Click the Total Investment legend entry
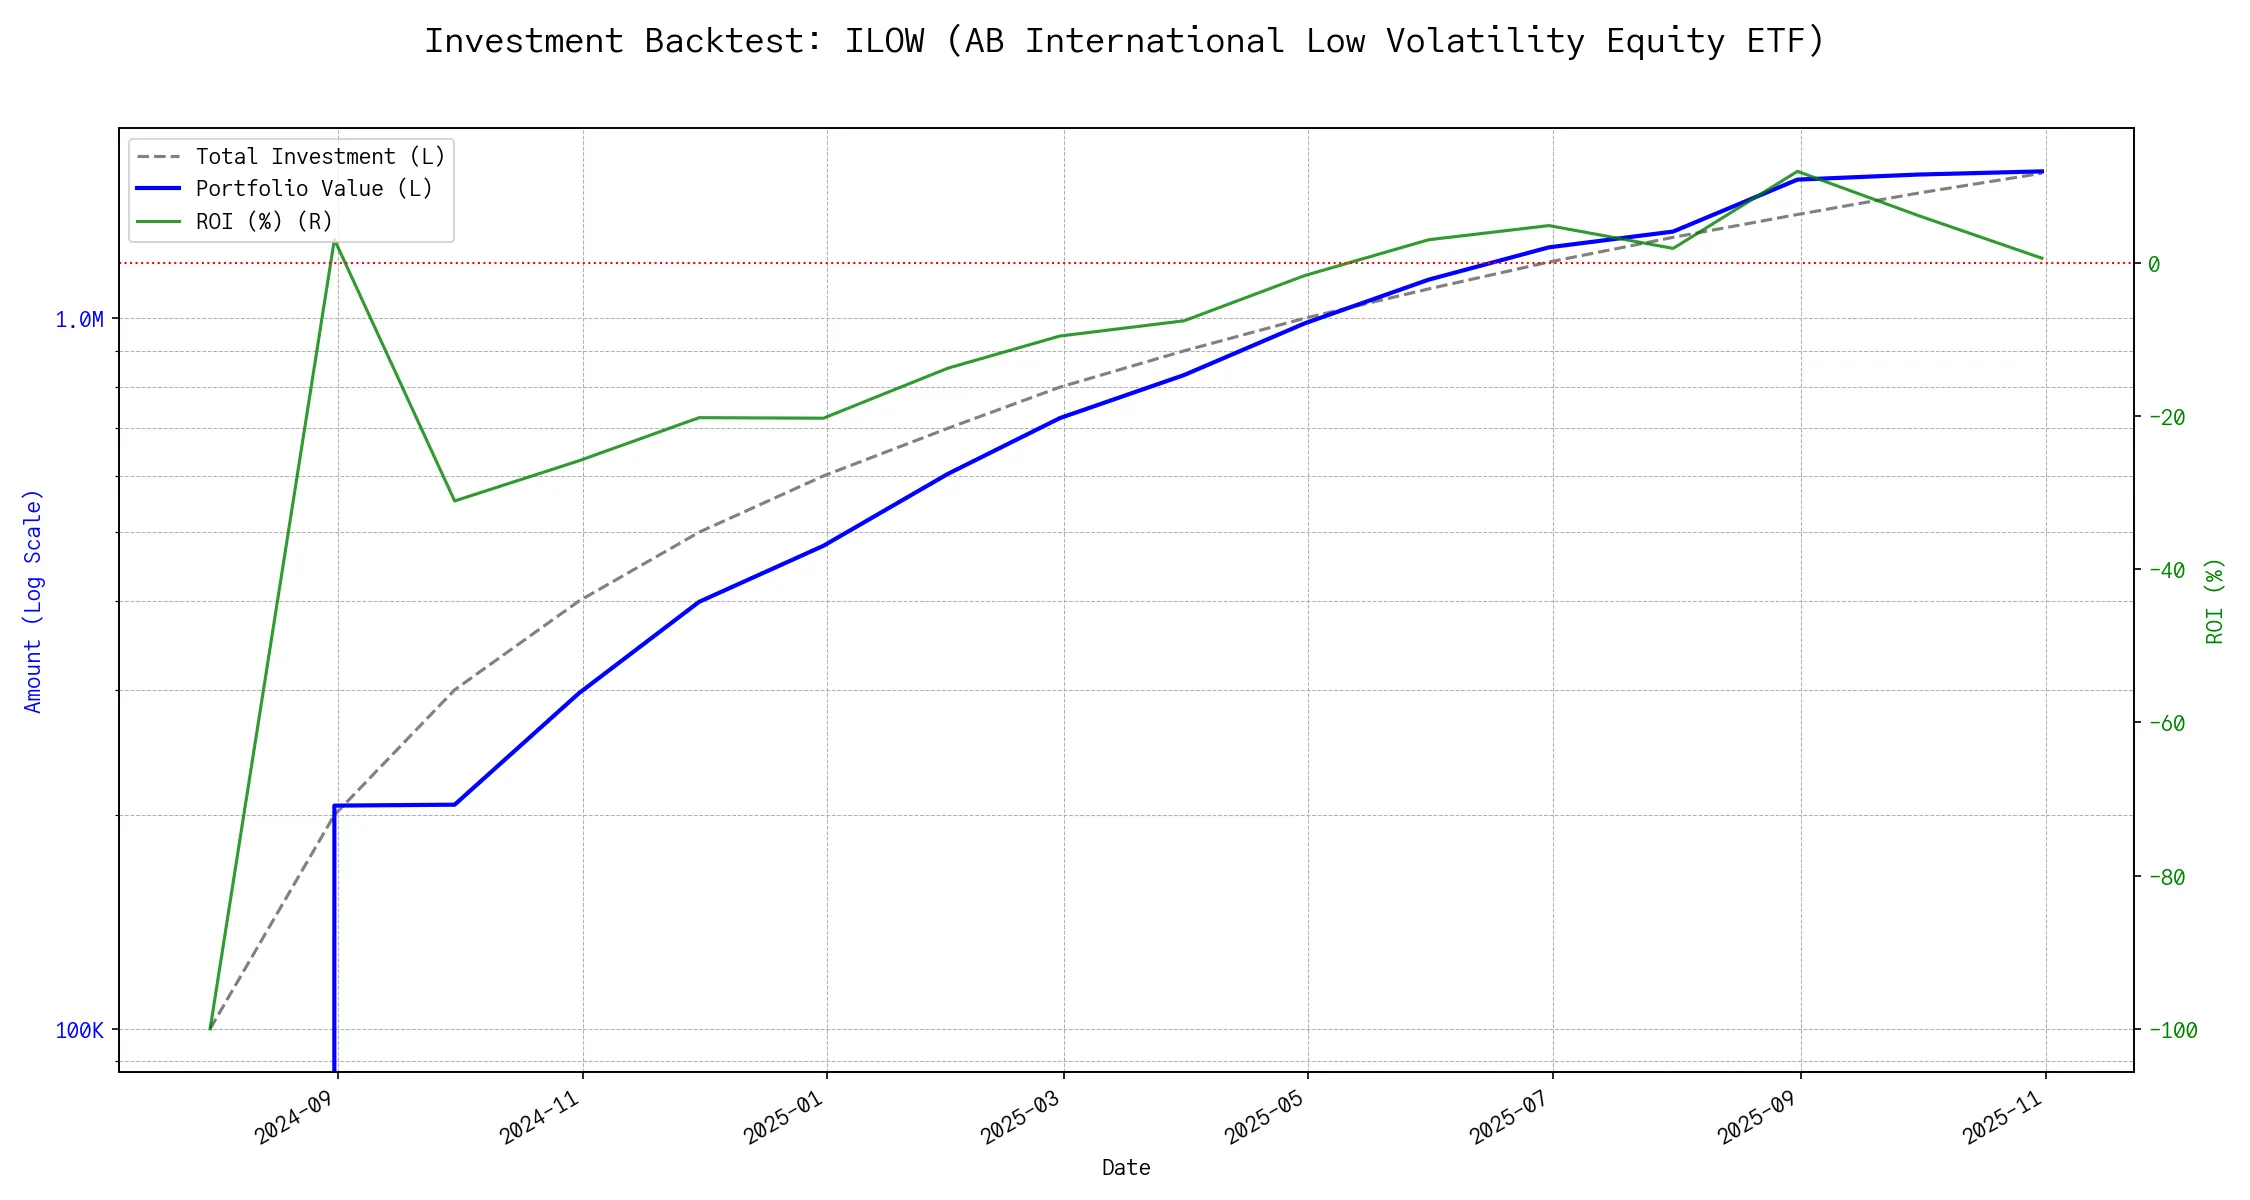The image size is (2250, 1200). click(x=320, y=157)
